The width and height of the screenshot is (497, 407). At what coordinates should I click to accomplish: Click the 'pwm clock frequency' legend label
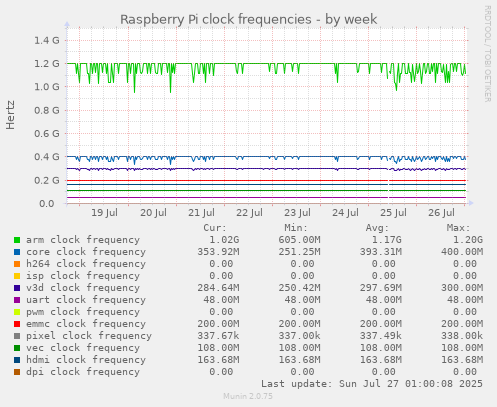pyautogui.click(x=83, y=312)
